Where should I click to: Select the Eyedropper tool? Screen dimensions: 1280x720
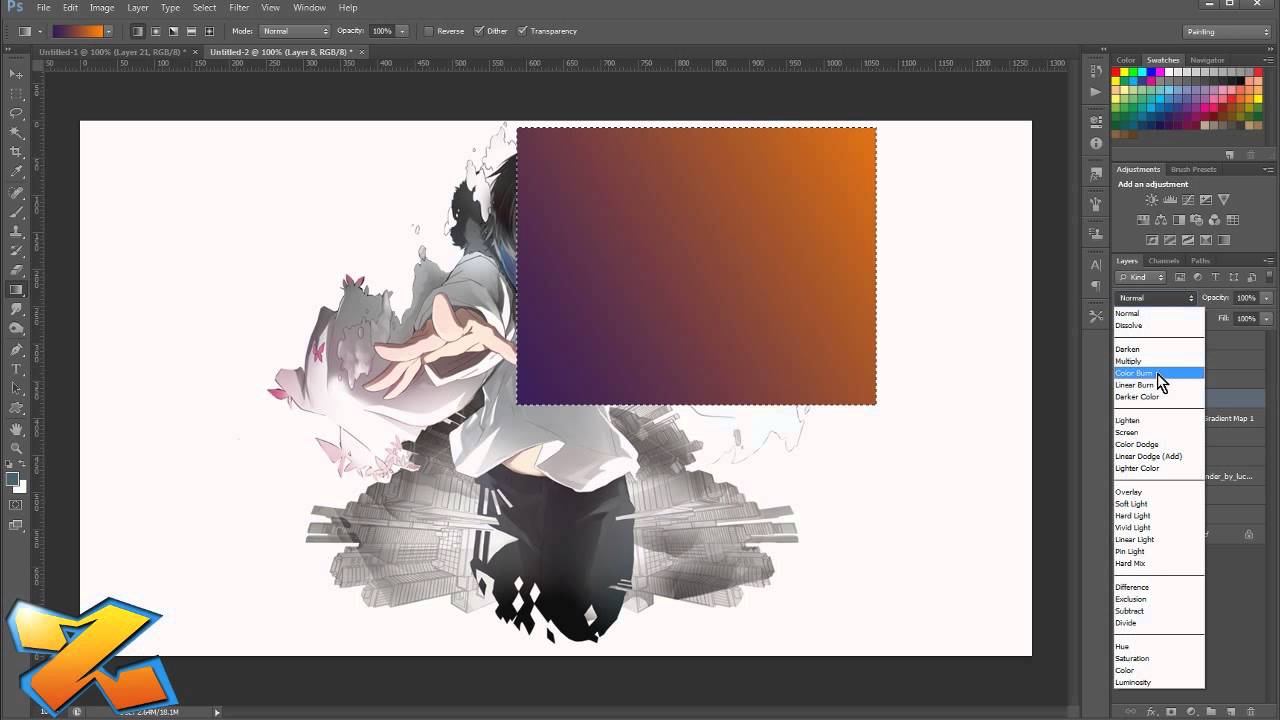[x=16, y=172]
